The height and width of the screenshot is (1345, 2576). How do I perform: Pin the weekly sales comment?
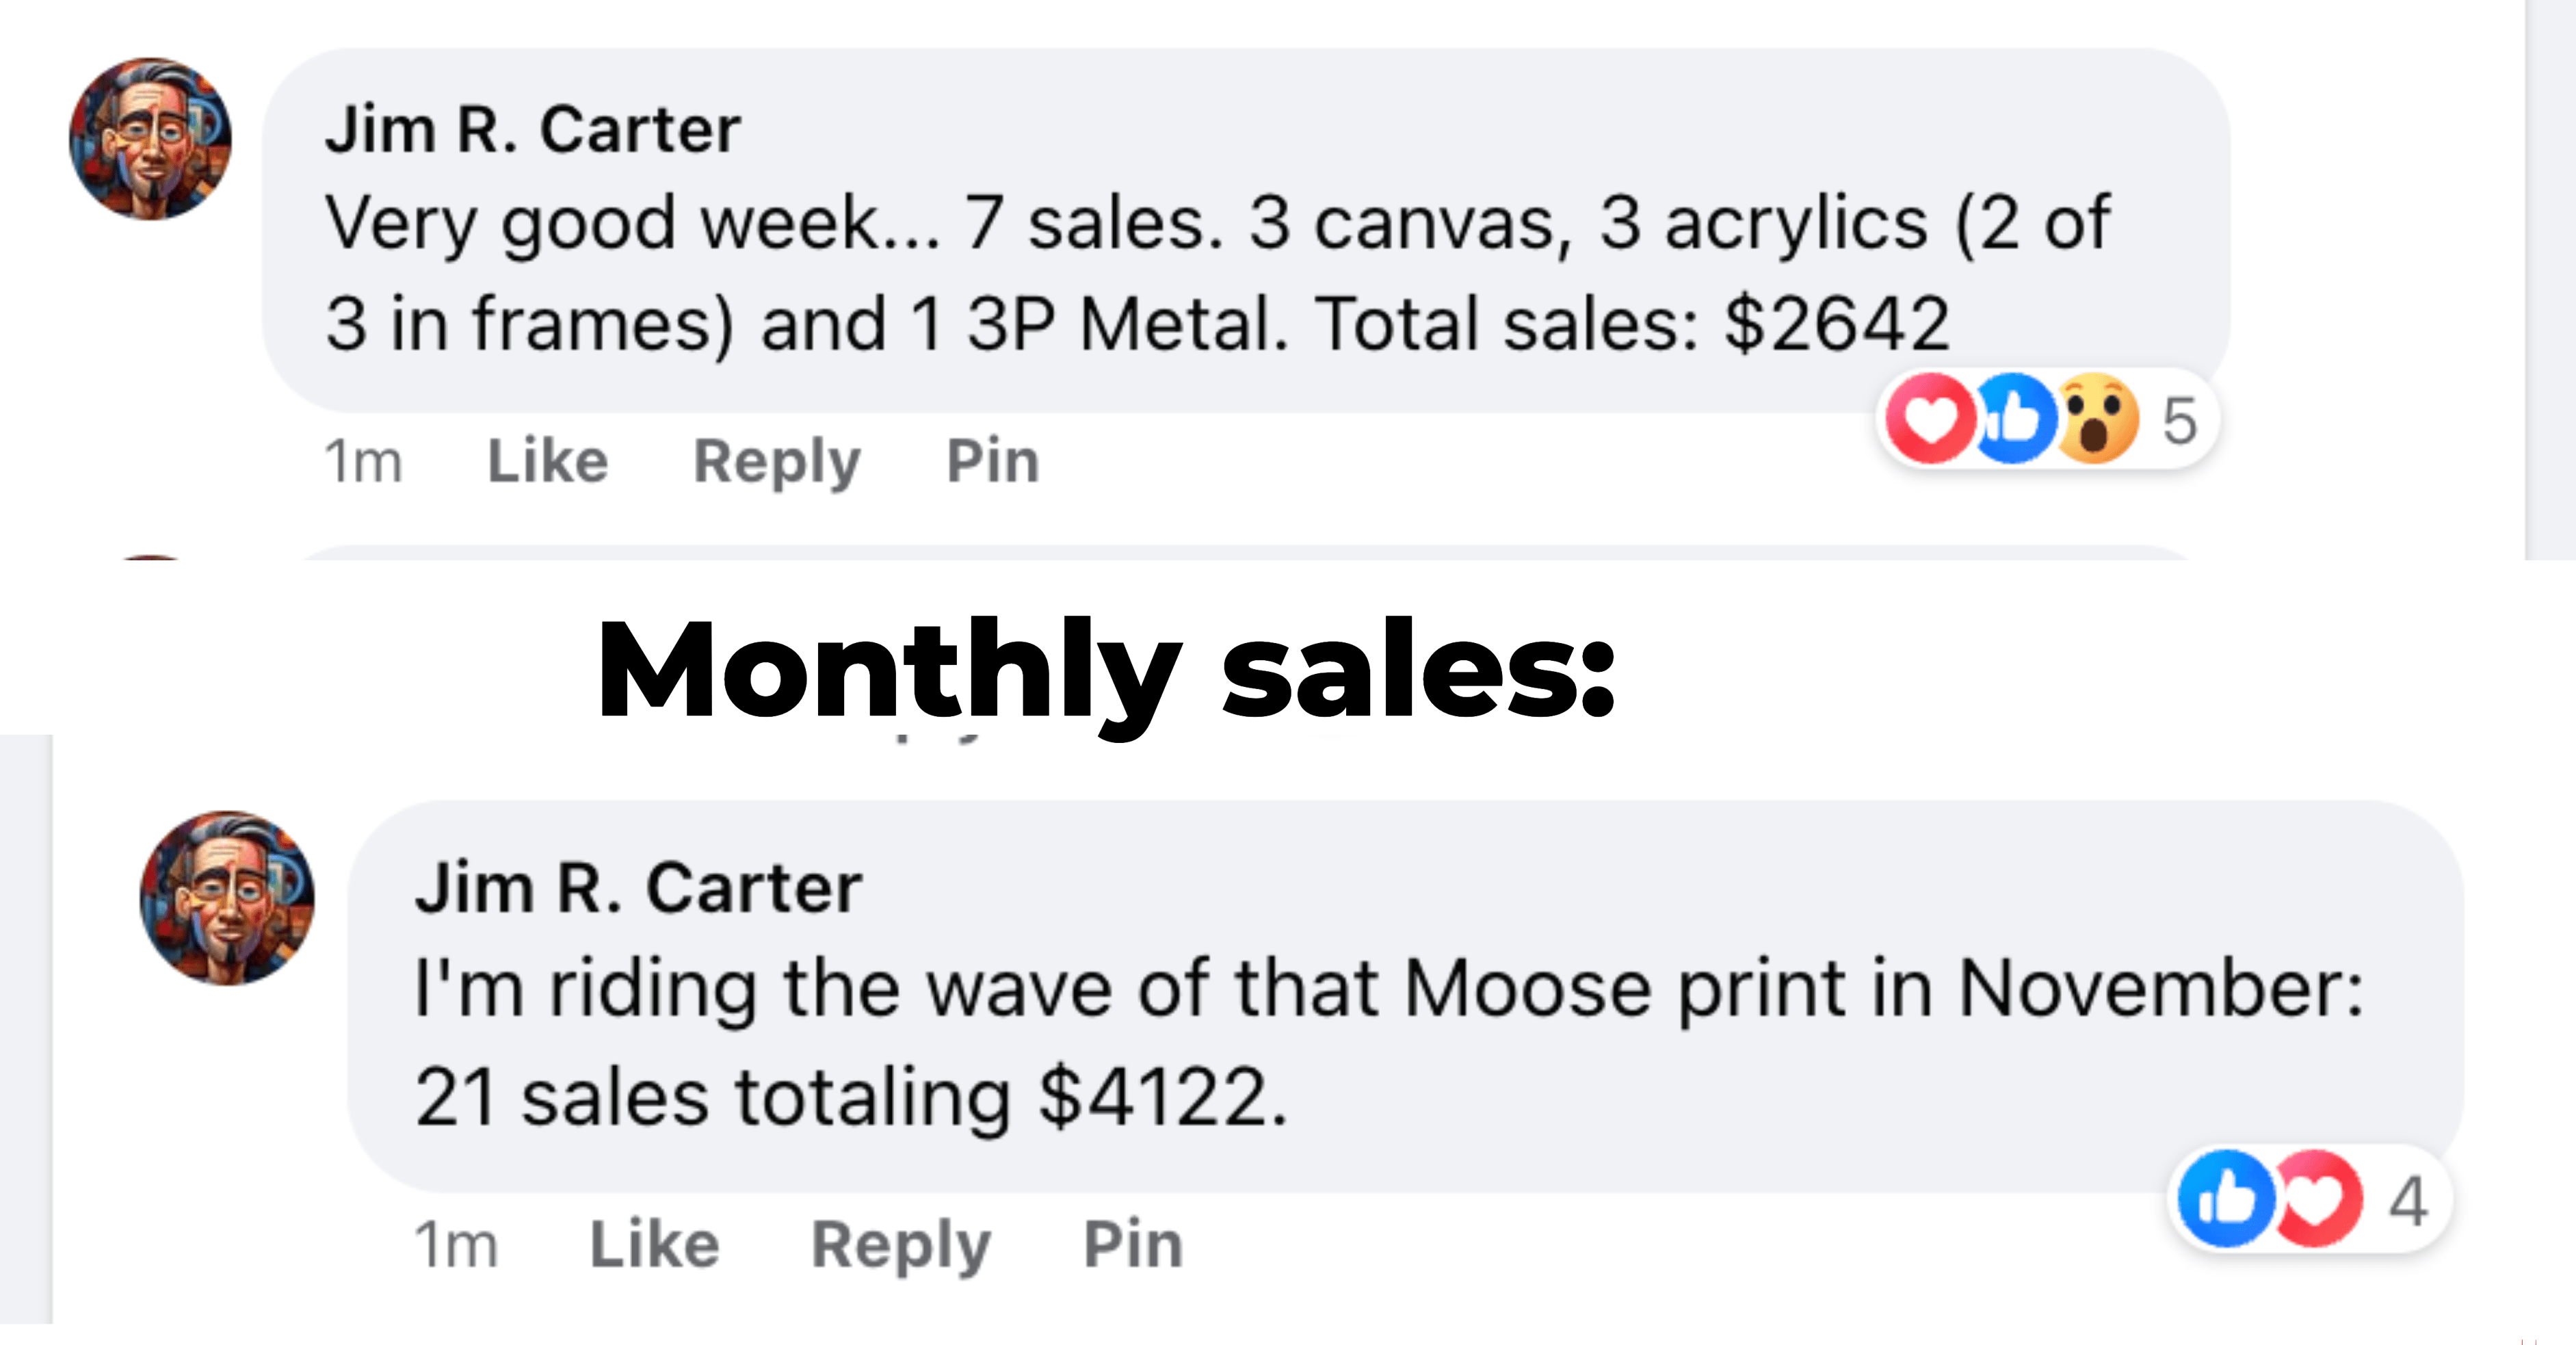click(993, 461)
